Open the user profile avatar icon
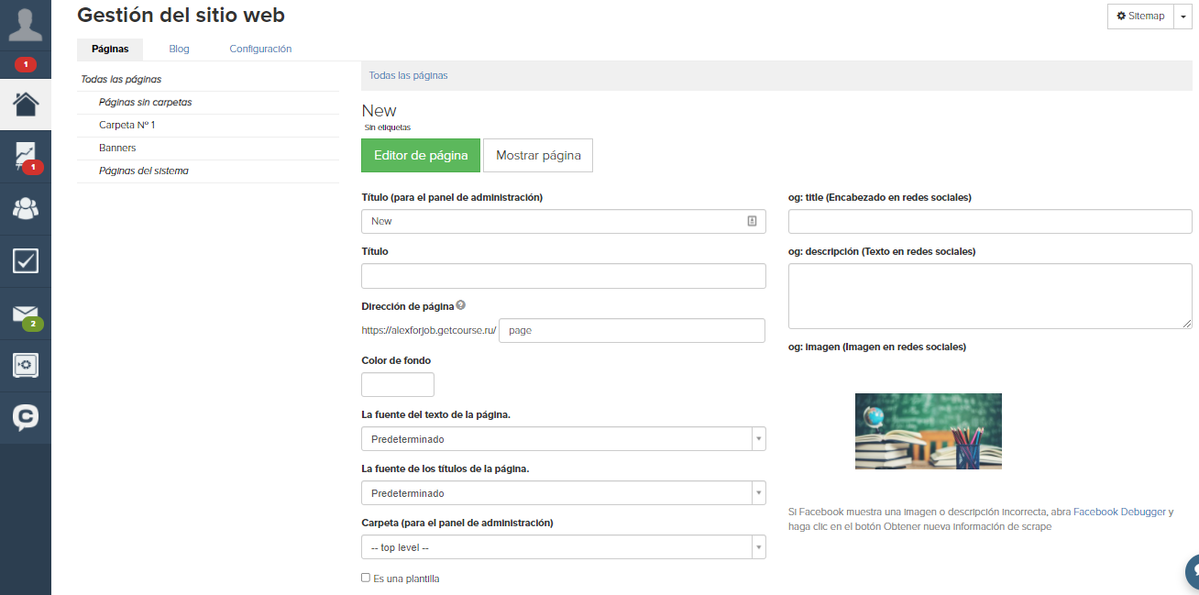This screenshot has width=1199, height=595. point(25,26)
